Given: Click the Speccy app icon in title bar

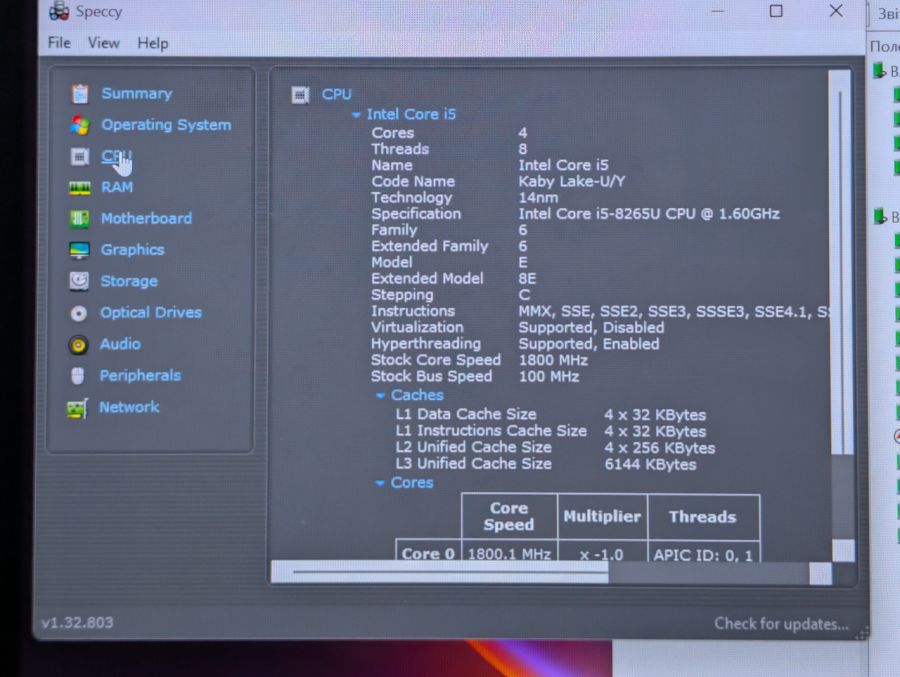Looking at the screenshot, I should 59,11.
